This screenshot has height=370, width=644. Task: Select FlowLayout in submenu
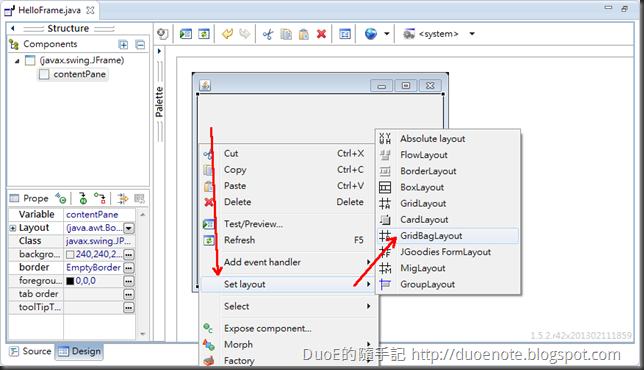[x=448, y=155]
